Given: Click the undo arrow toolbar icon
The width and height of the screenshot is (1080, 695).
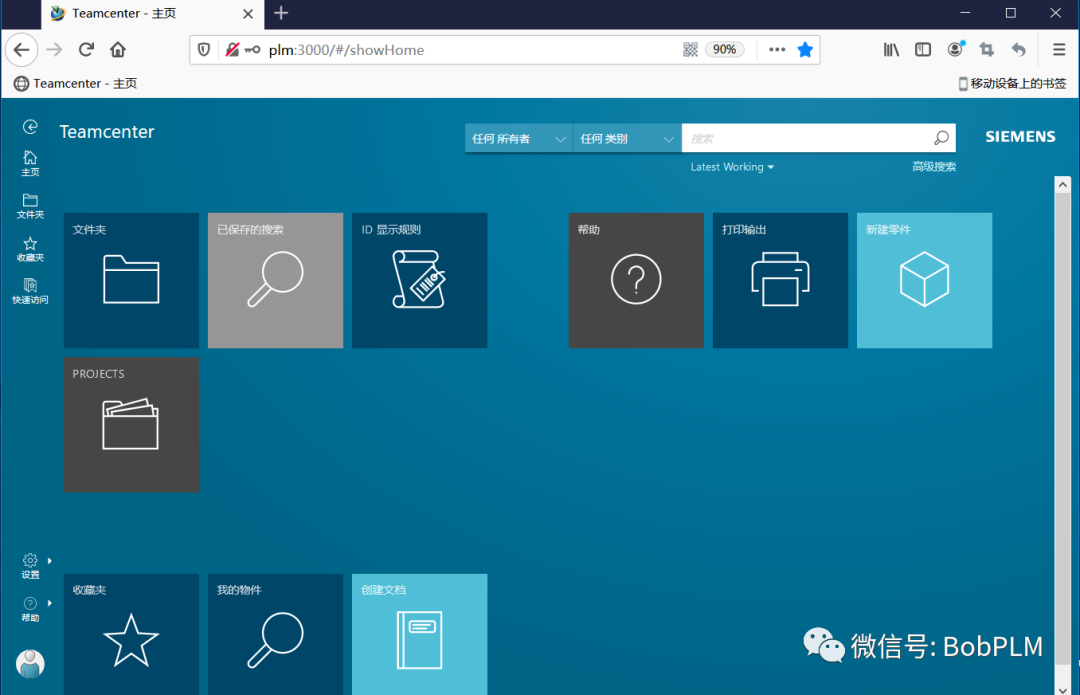Looking at the screenshot, I should tap(1019, 50).
